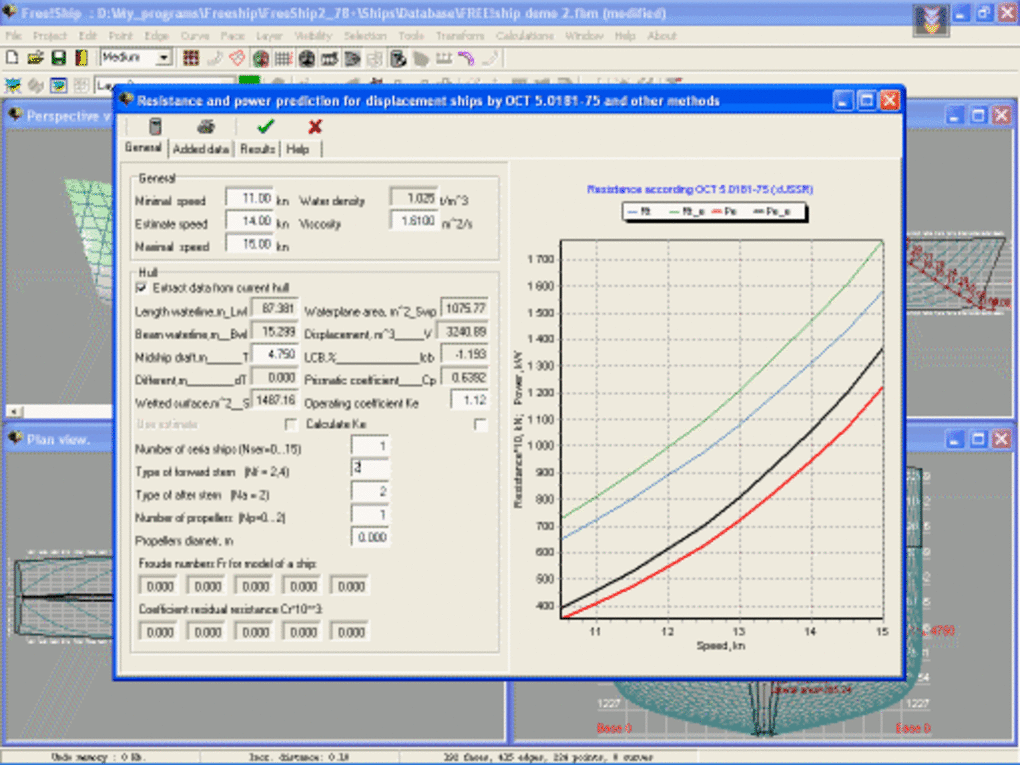Viewport: 1020px width, 765px height.
Task: Toggle the Use estimate checkbox
Action: [x=291, y=424]
